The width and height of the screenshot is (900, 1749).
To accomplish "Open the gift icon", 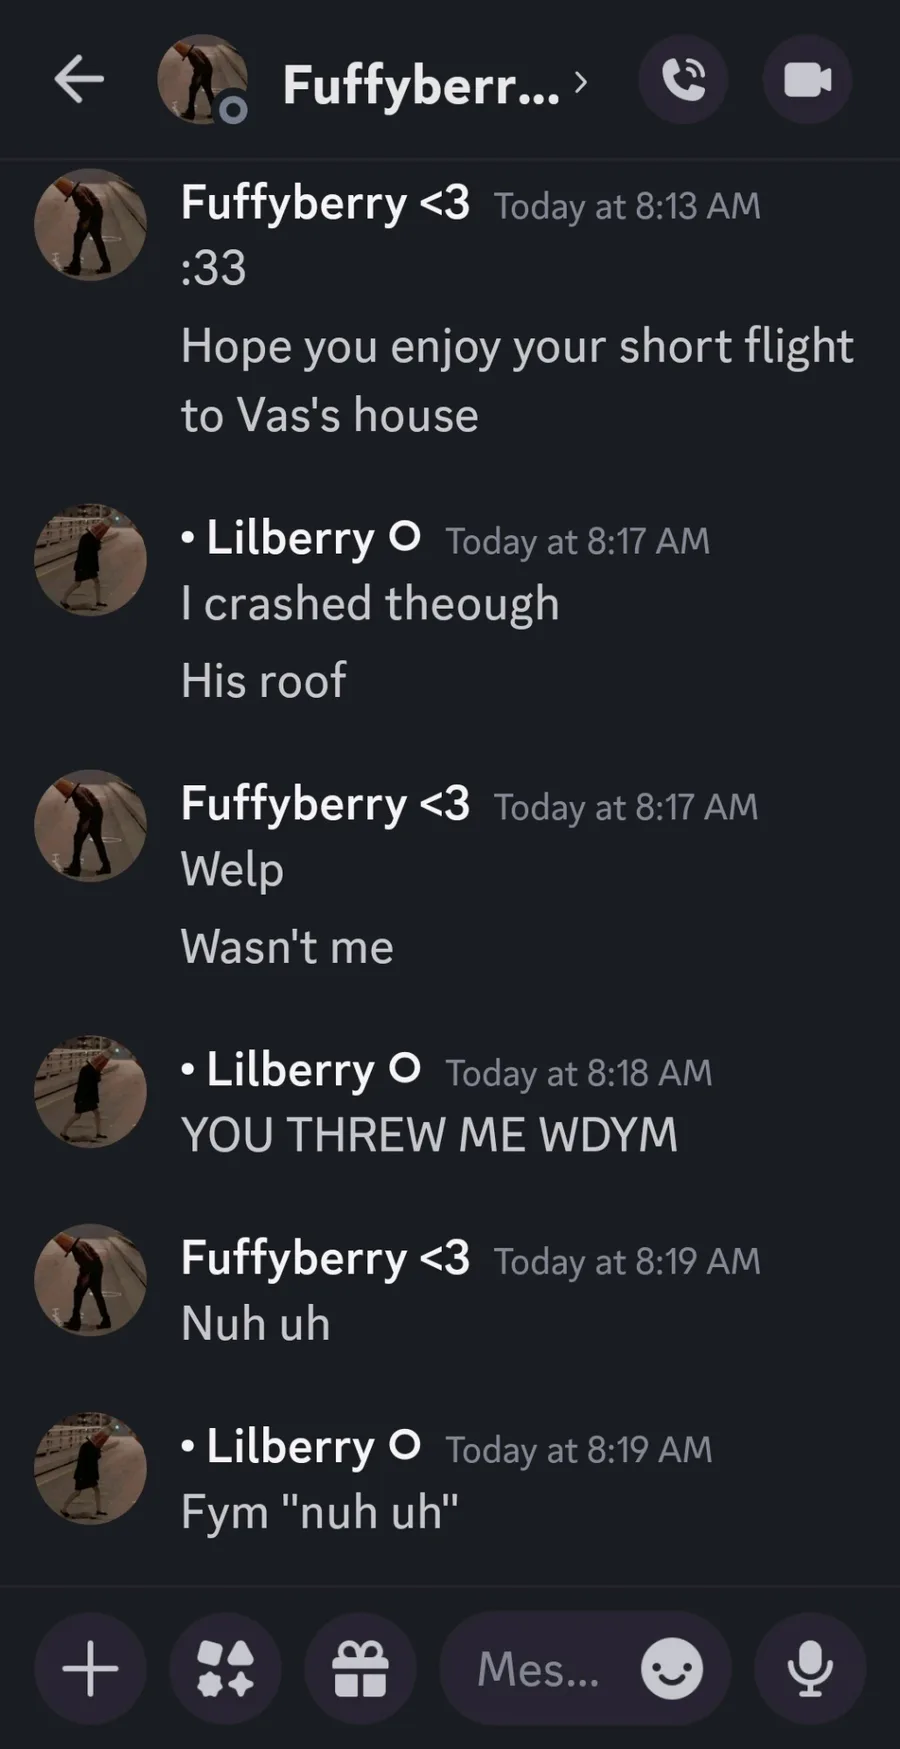I will click(360, 1668).
